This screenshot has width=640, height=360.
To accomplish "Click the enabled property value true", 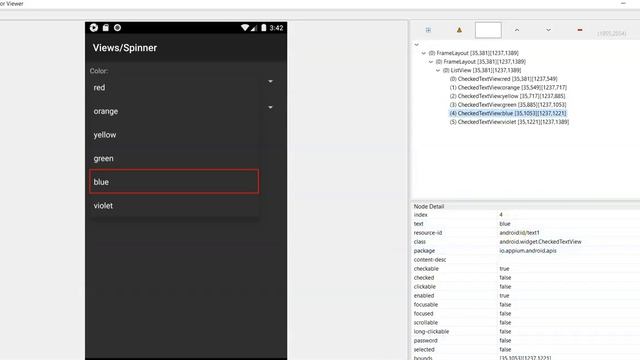I will point(504,296).
